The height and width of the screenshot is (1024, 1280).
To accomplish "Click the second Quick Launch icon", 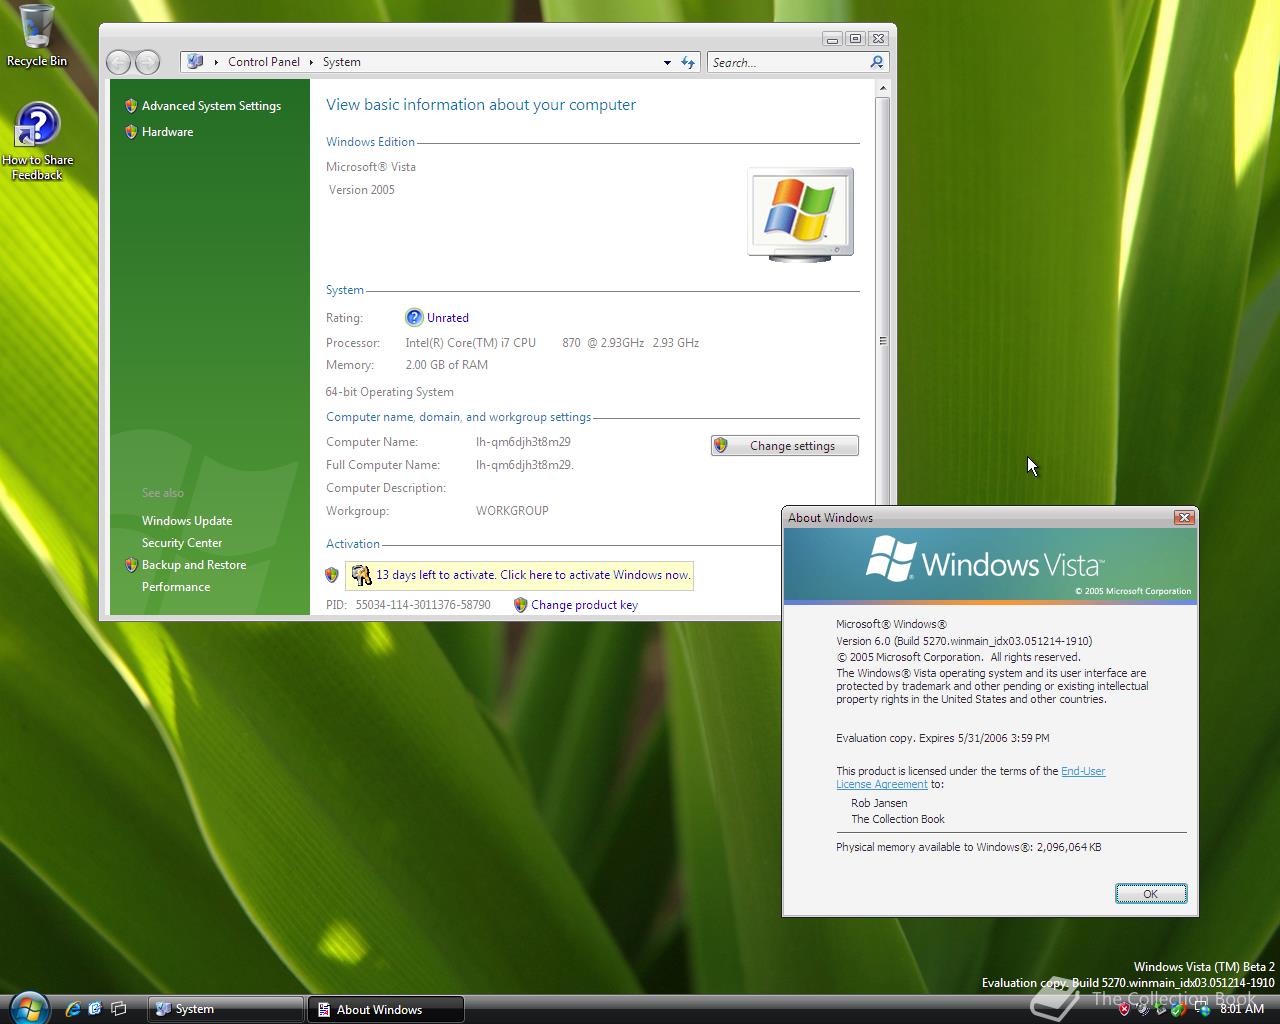I will (95, 1009).
